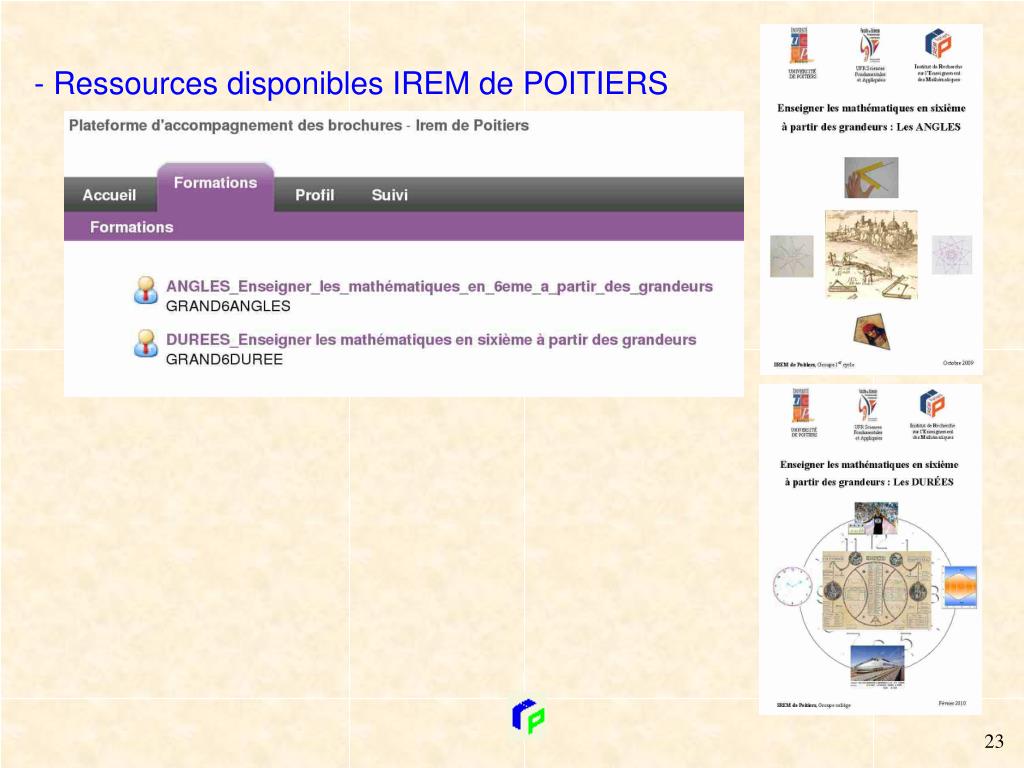
Task: Click the engraved city illustration on ANGLES cover
Action: 871,255
